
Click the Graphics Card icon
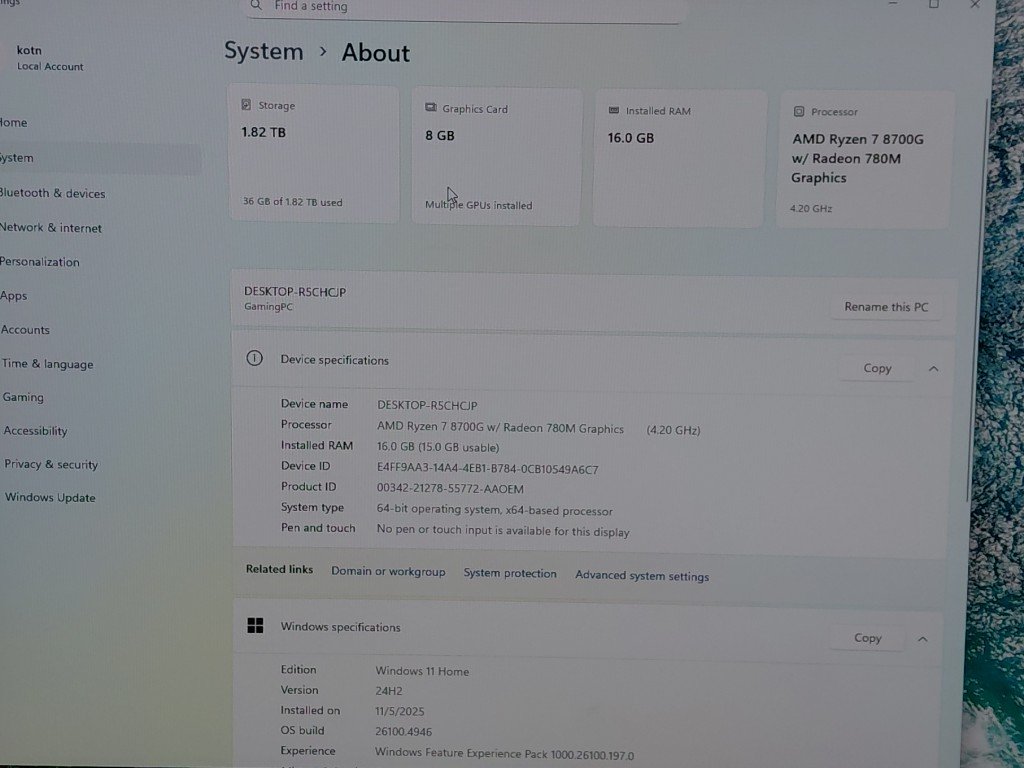(430, 108)
